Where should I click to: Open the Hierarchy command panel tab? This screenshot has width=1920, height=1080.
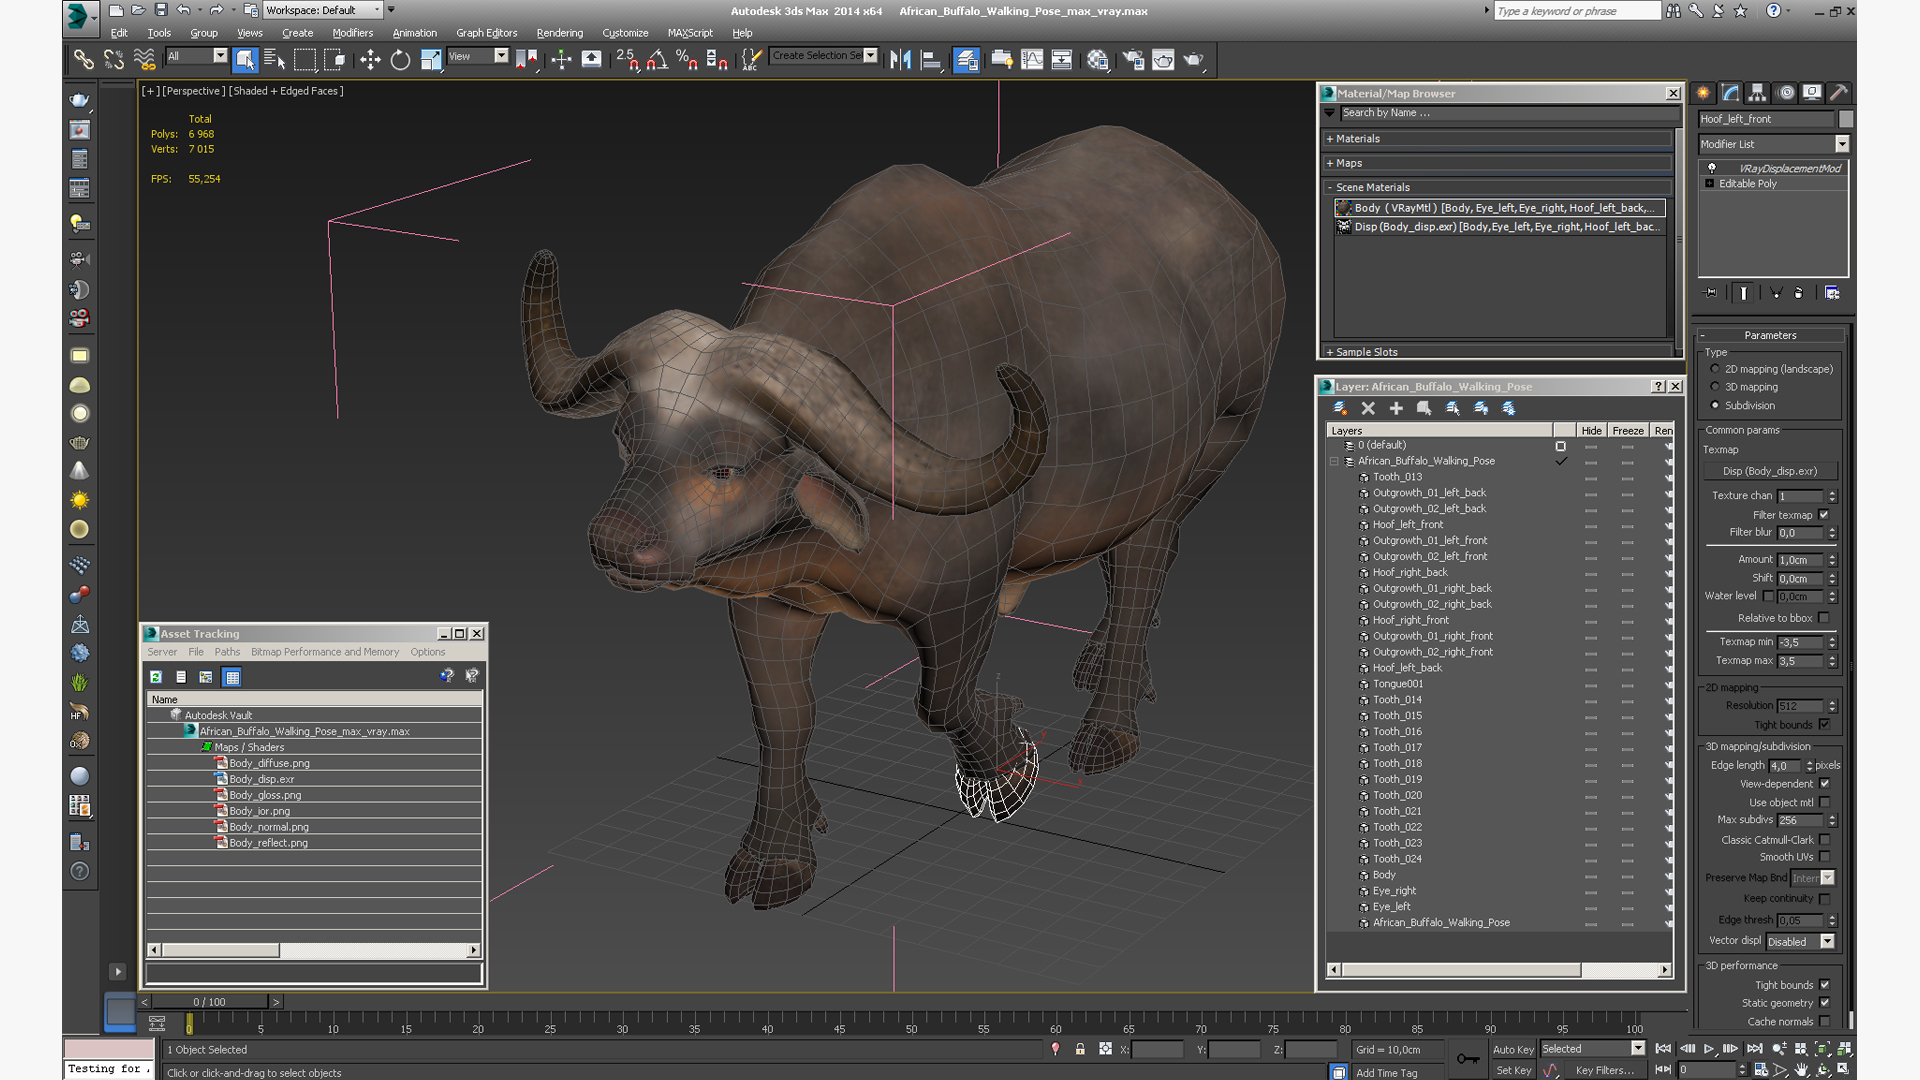tap(1757, 93)
